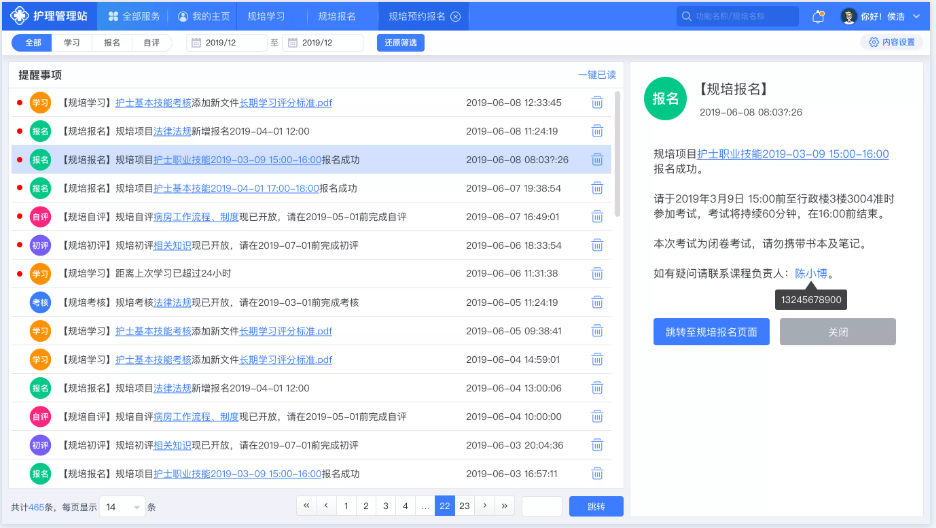Click the 关闭 button
The height and width of the screenshot is (528, 936).
click(838, 332)
